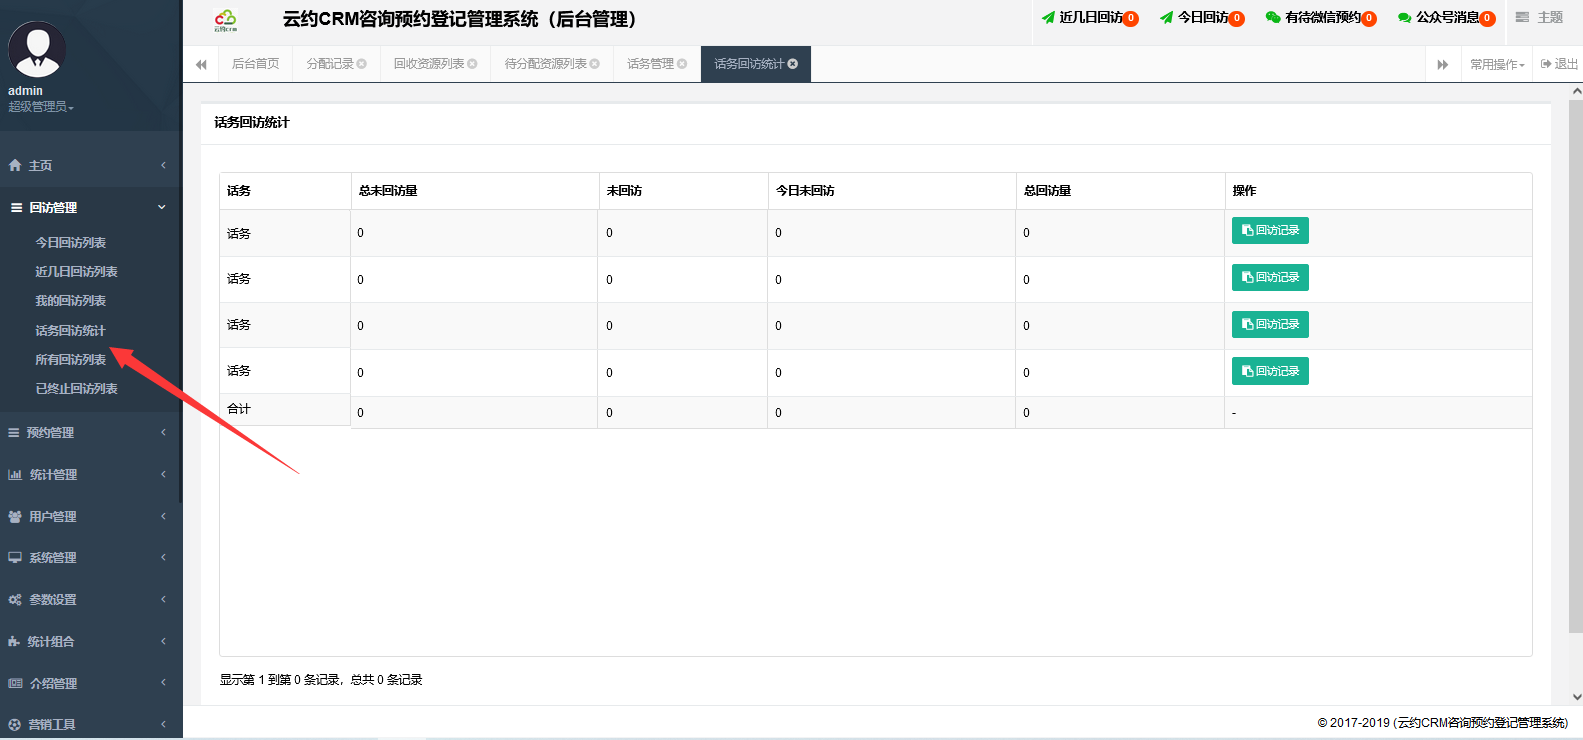Switch to the 后台首页 tab
Viewport: 1583px width, 740px height.
click(x=256, y=64)
